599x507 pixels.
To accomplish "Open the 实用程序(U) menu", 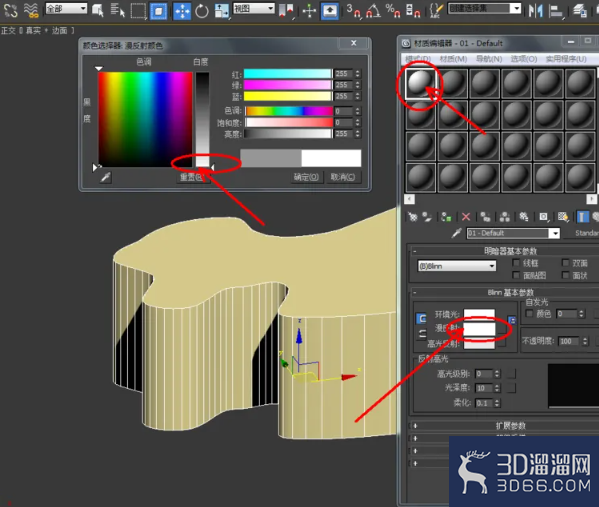I will click(x=566, y=59).
